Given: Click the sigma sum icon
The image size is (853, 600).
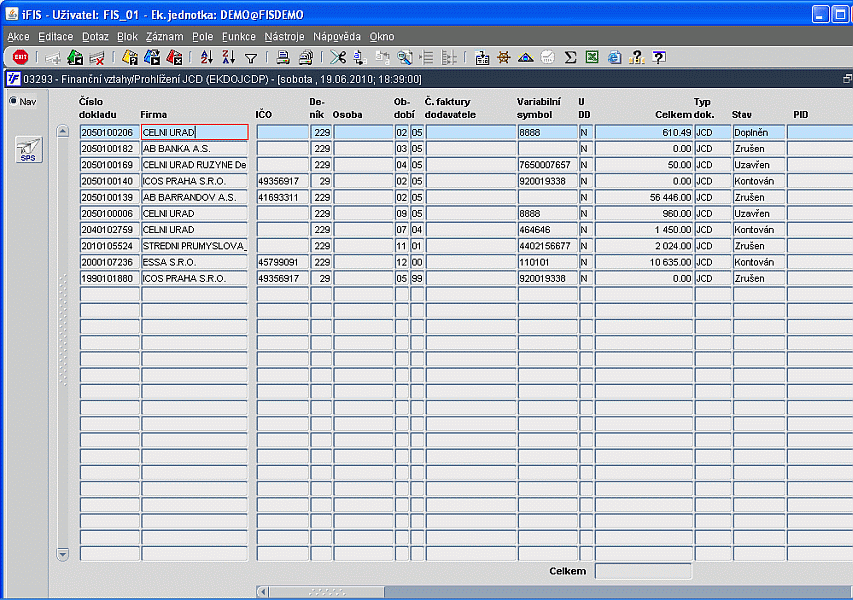Looking at the screenshot, I should tap(570, 57).
